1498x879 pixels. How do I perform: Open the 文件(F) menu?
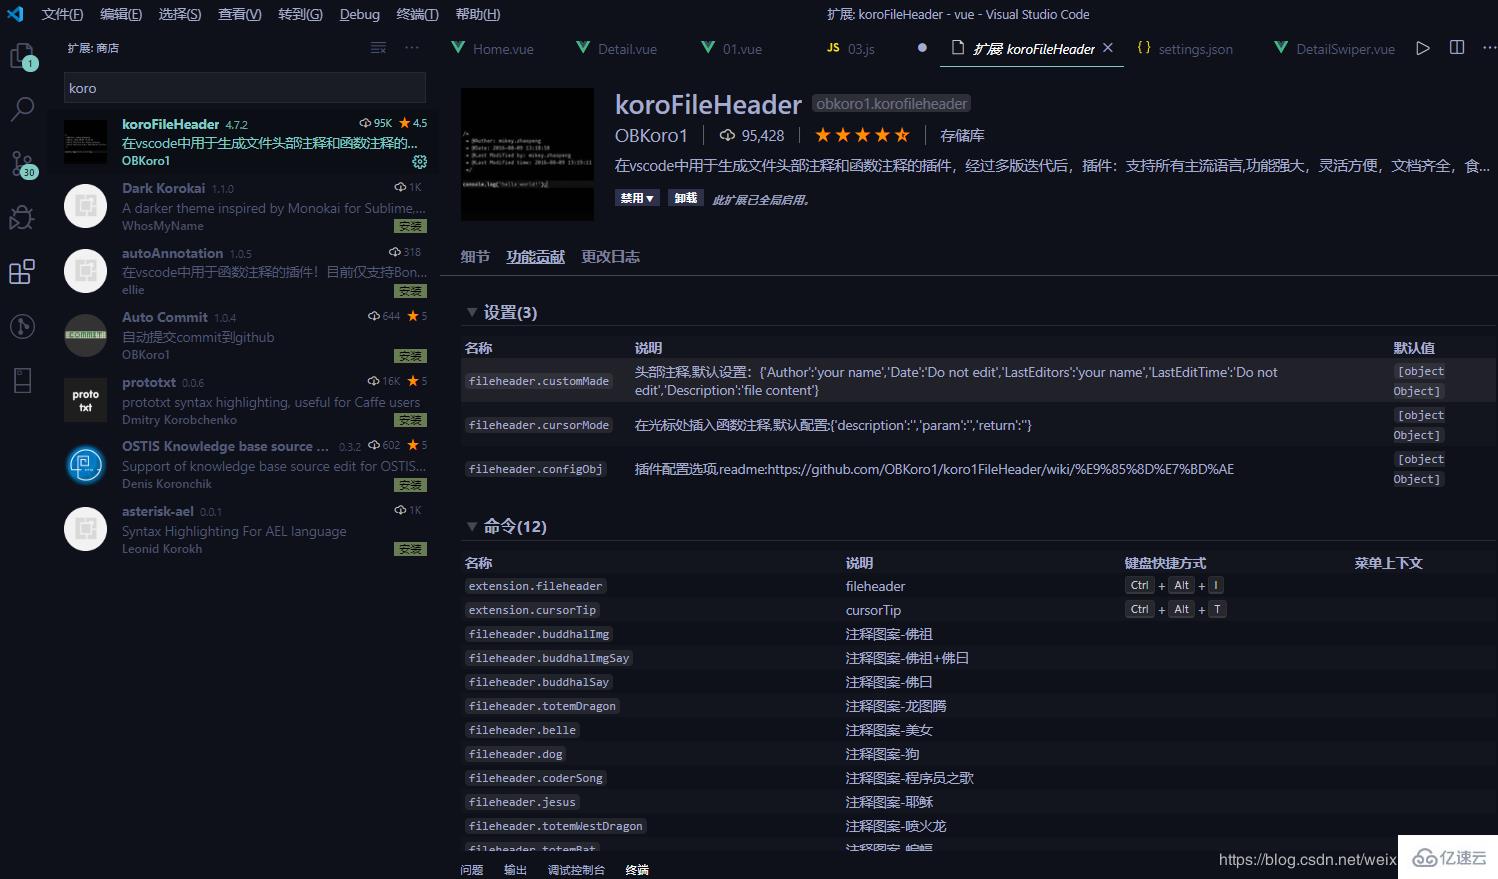coord(62,14)
